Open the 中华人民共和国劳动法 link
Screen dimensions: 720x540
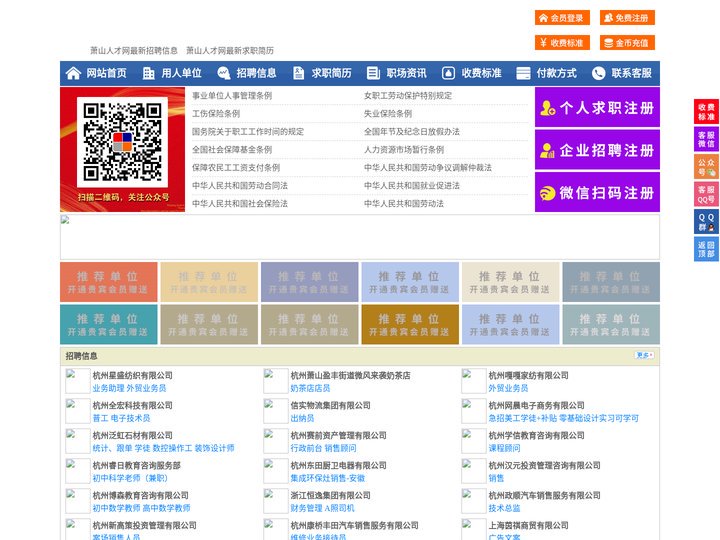(x=404, y=203)
